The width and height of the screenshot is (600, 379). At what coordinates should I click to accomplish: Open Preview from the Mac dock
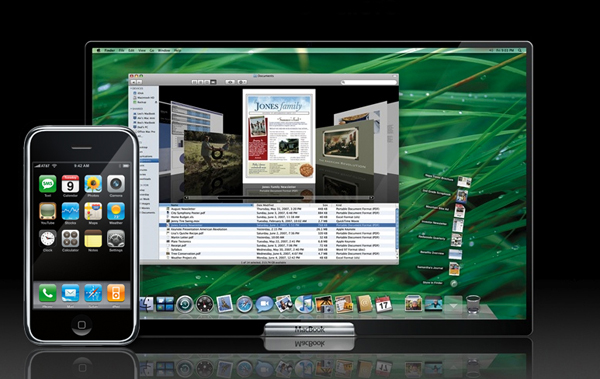[x=284, y=304]
